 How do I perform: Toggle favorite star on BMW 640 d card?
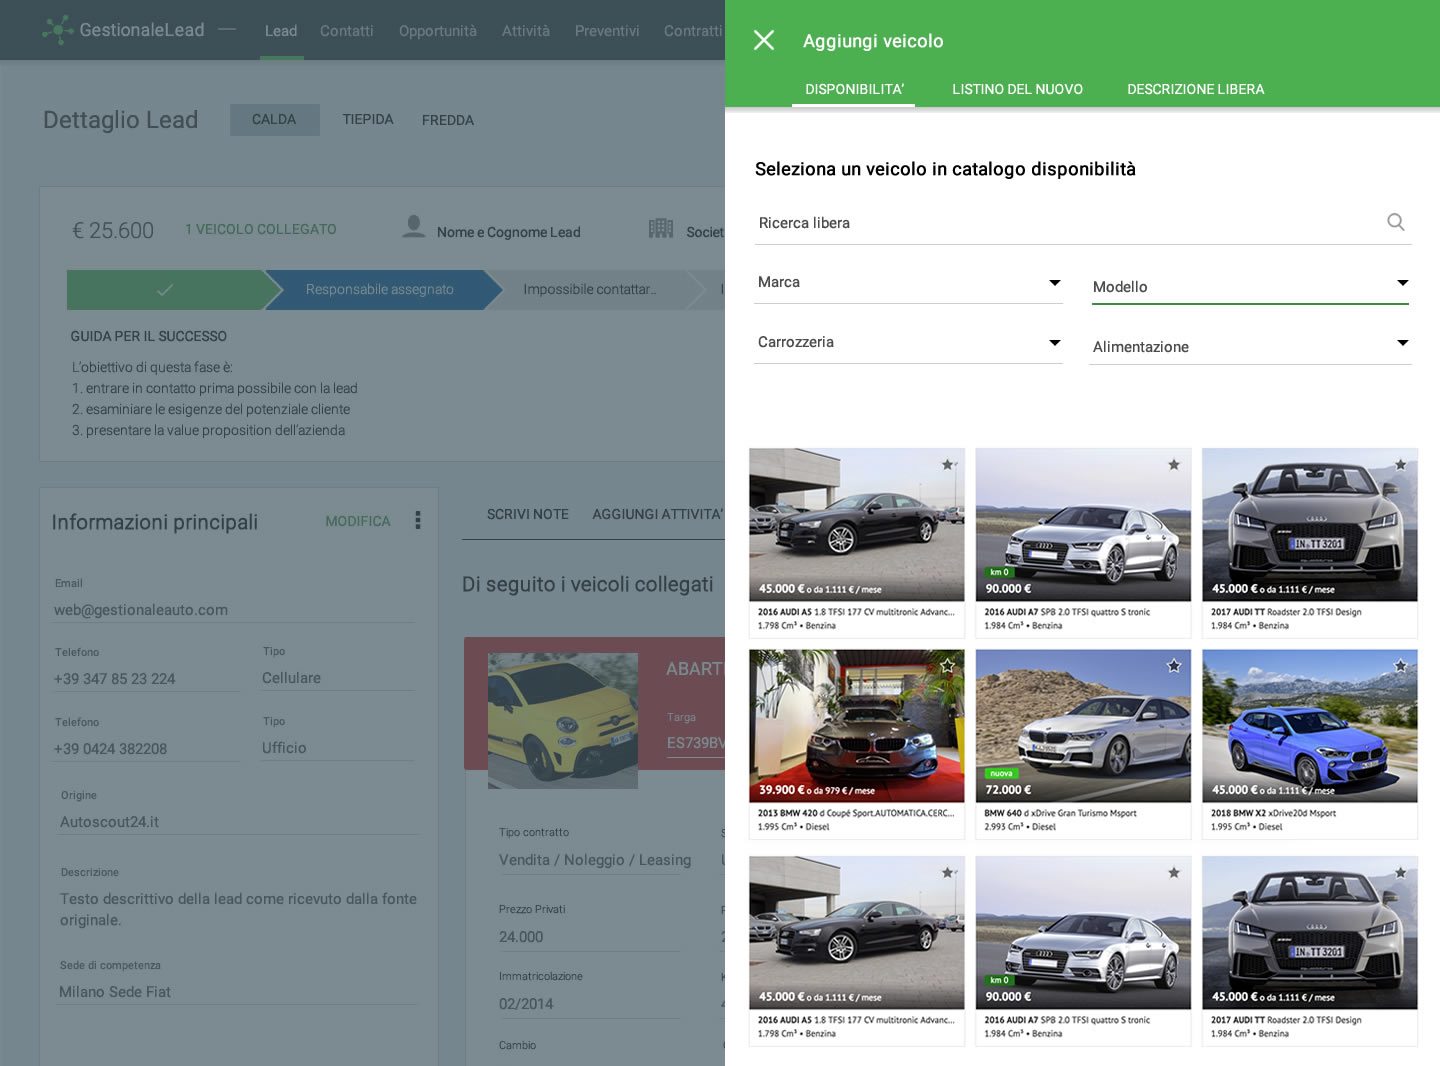click(x=1174, y=665)
